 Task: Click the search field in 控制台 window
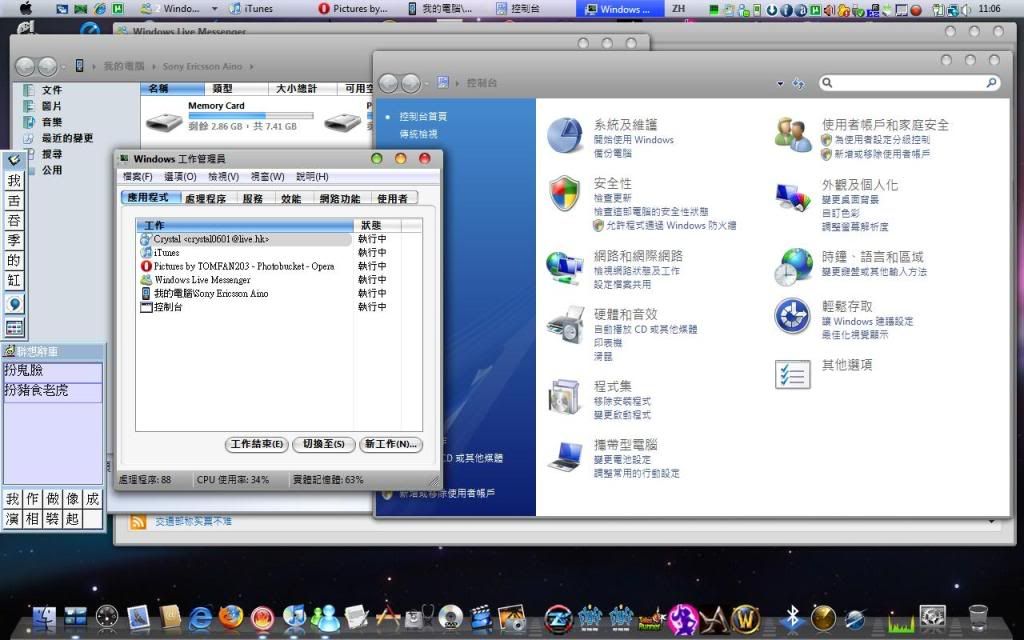pyautogui.click(x=909, y=83)
